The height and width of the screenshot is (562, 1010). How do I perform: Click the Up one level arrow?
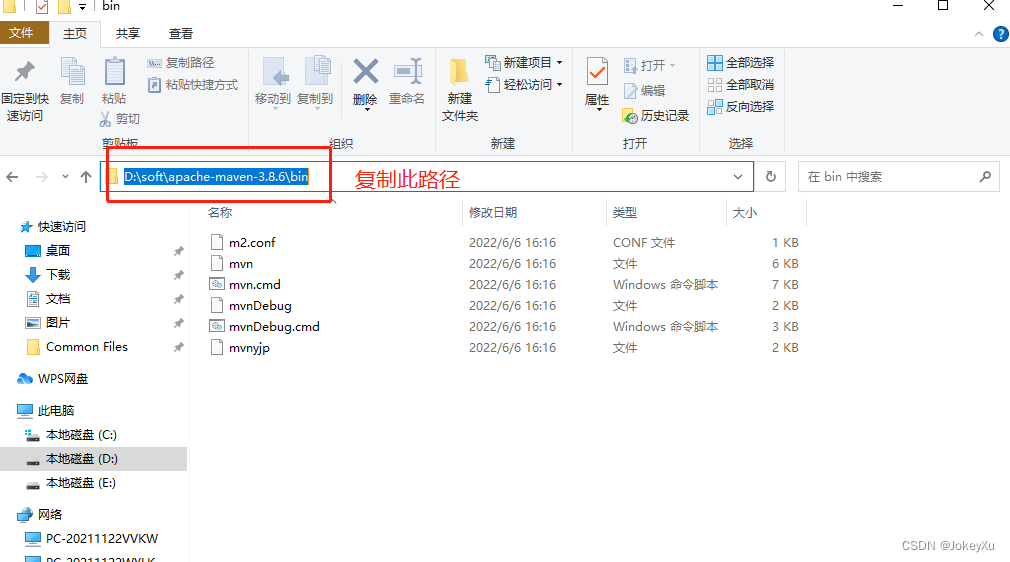pyautogui.click(x=86, y=177)
